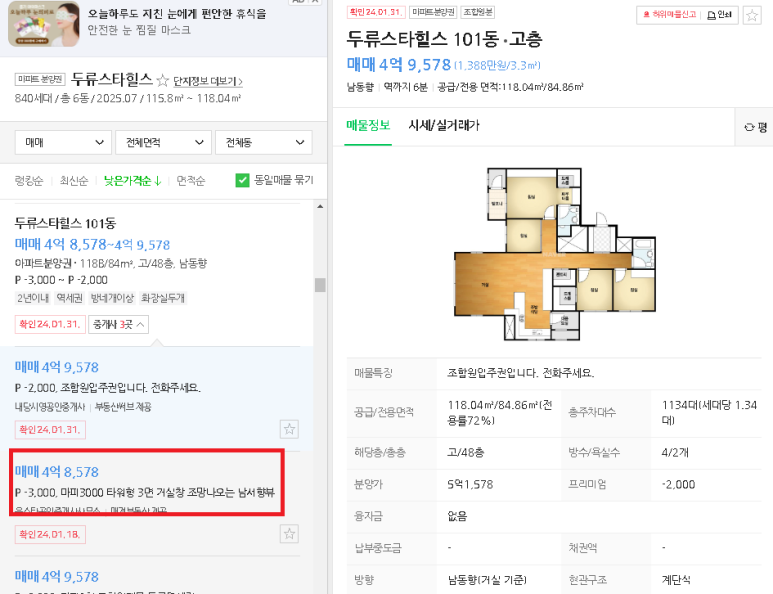Report false listing via 허위매물신고
Image resolution: width=773 pixels, height=594 pixels.
tap(669, 15)
